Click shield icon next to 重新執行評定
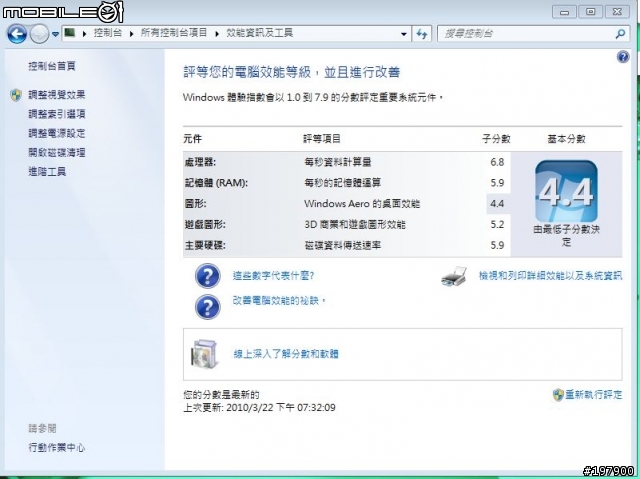This screenshot has width=640, height=479. [558, 395]
